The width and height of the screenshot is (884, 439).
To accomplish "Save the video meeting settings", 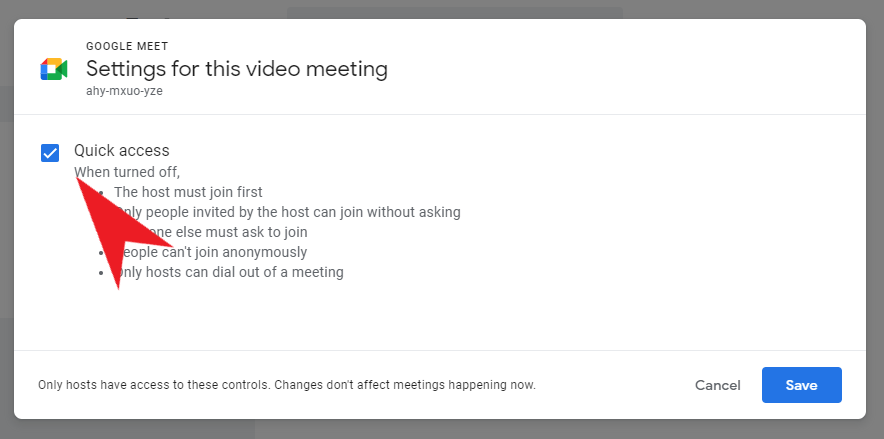I will click(801, 385).
